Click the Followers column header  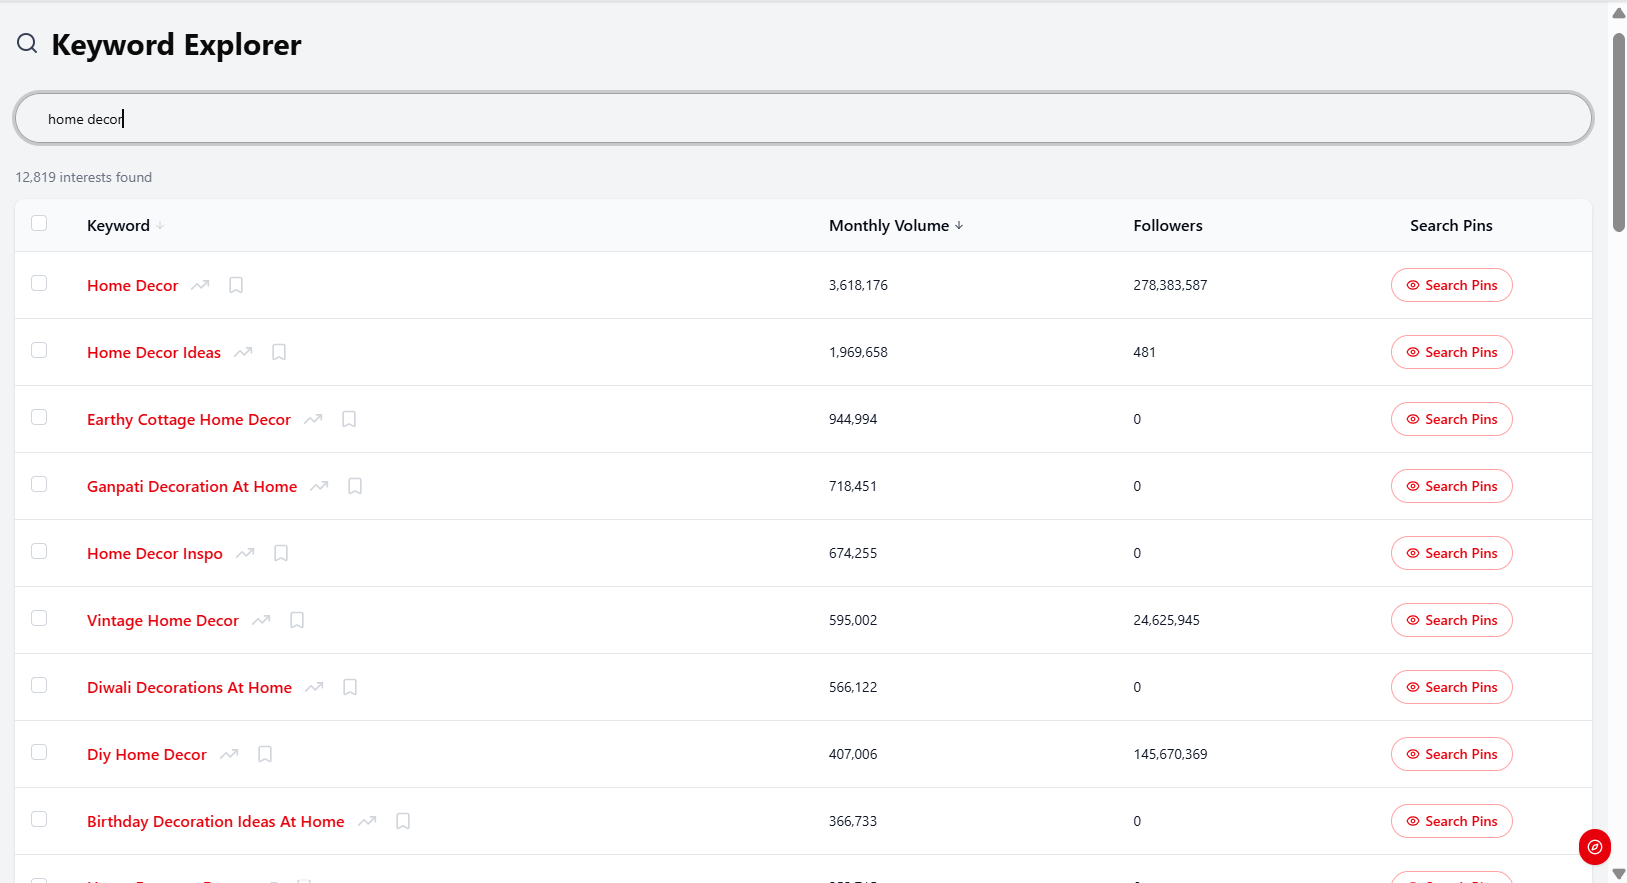pyautogui.click(x=1168, y=226)
